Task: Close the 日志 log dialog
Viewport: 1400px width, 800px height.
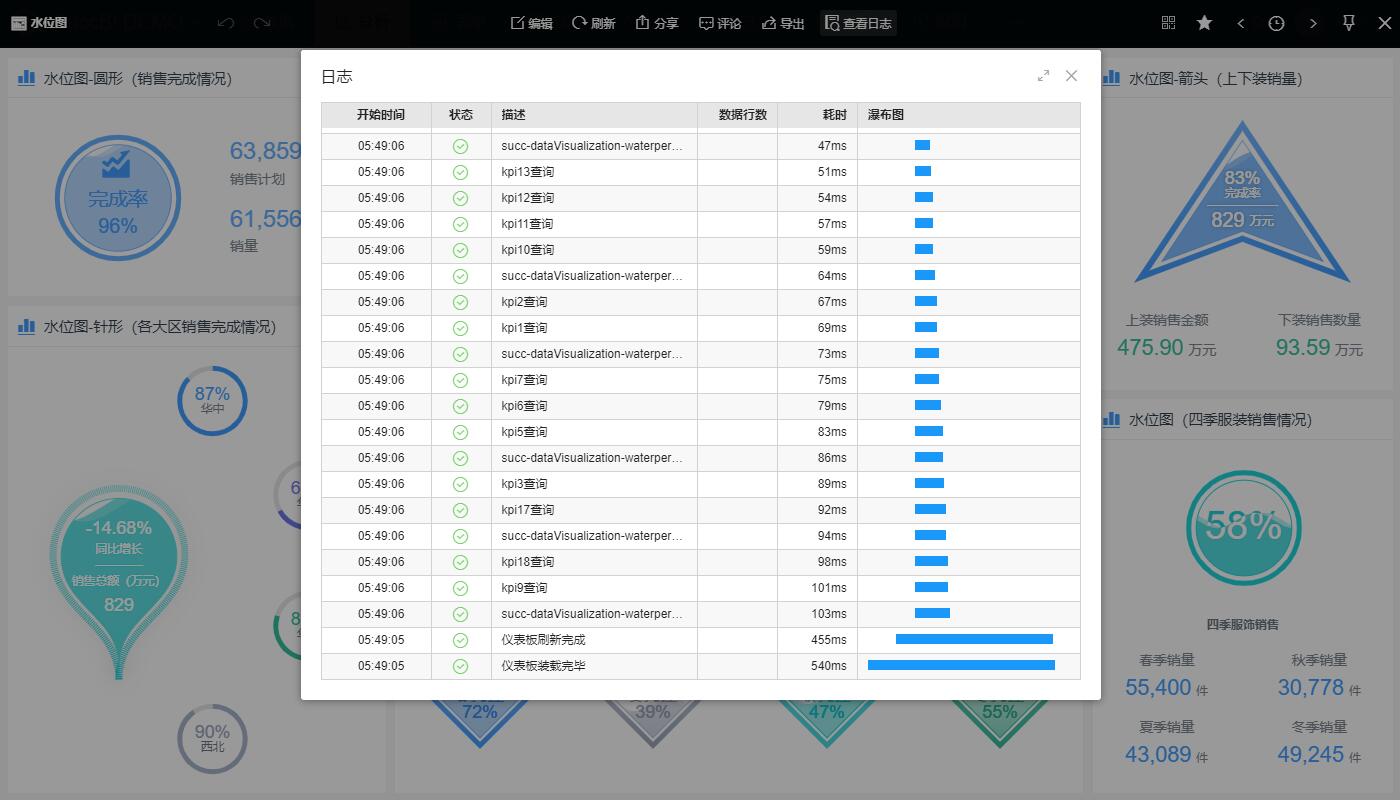Action: pyautogui.click(x=1071, y=76)
